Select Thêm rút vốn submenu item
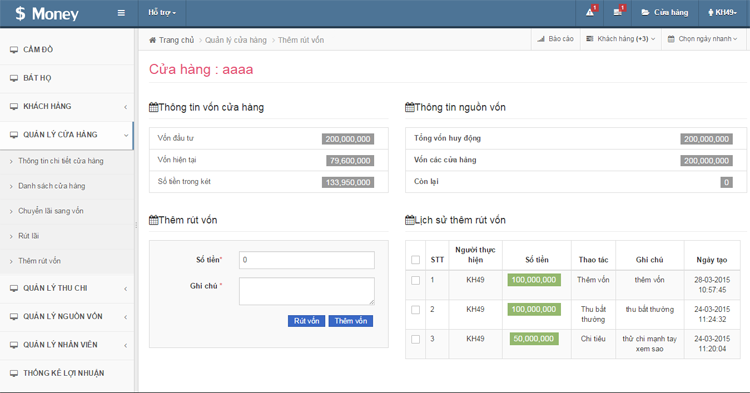 [39, 261]
